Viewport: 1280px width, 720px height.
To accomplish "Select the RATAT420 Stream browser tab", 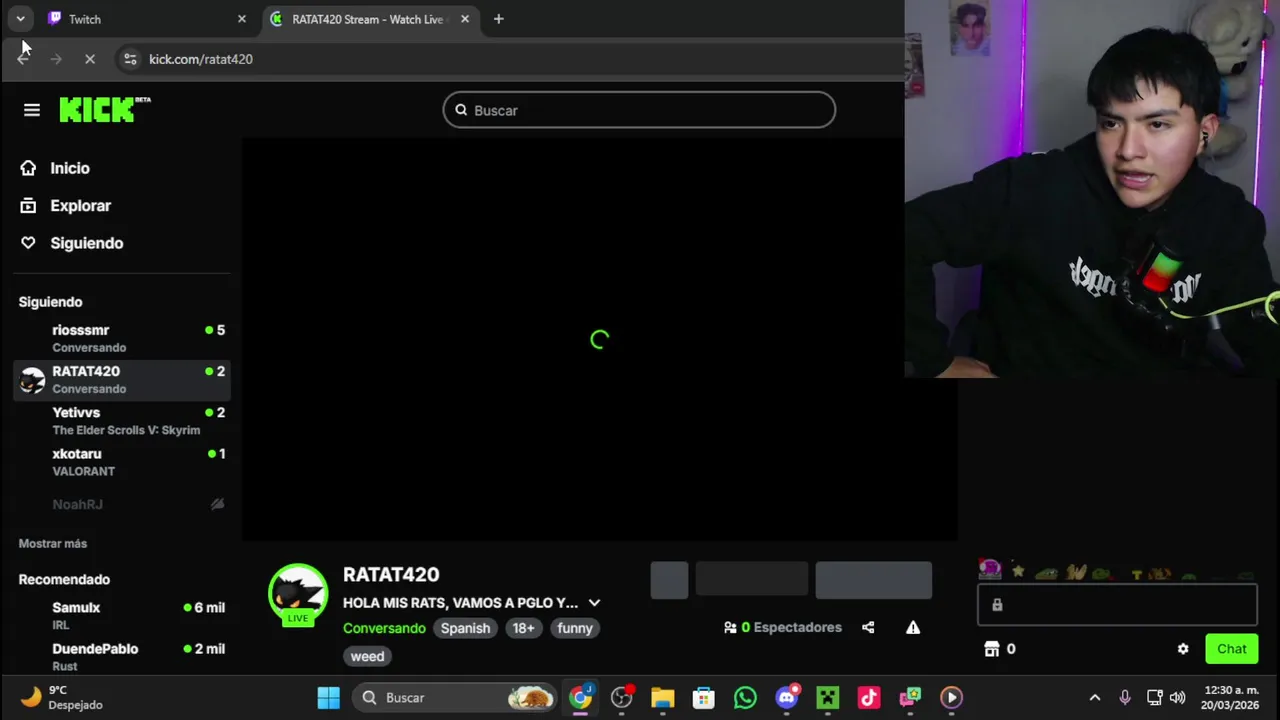I will point(370,19).
